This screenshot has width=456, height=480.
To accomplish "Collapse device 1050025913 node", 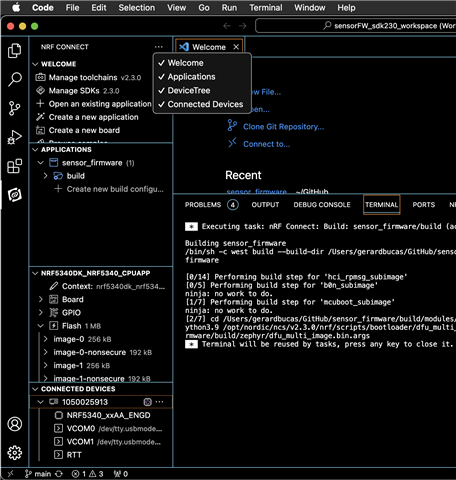I will (41, 402).
